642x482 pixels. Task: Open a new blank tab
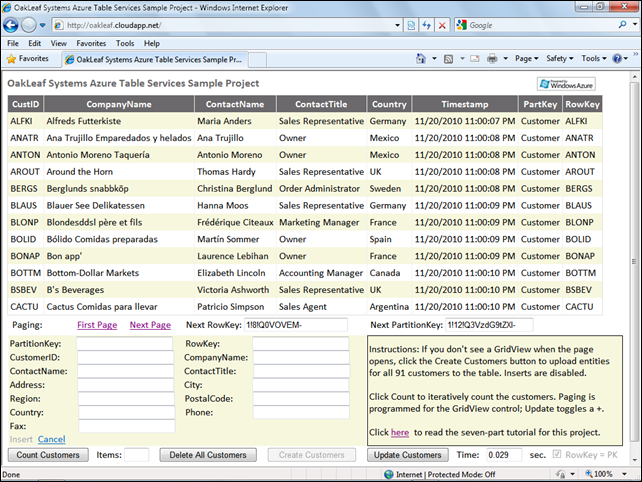coord(258,60)
